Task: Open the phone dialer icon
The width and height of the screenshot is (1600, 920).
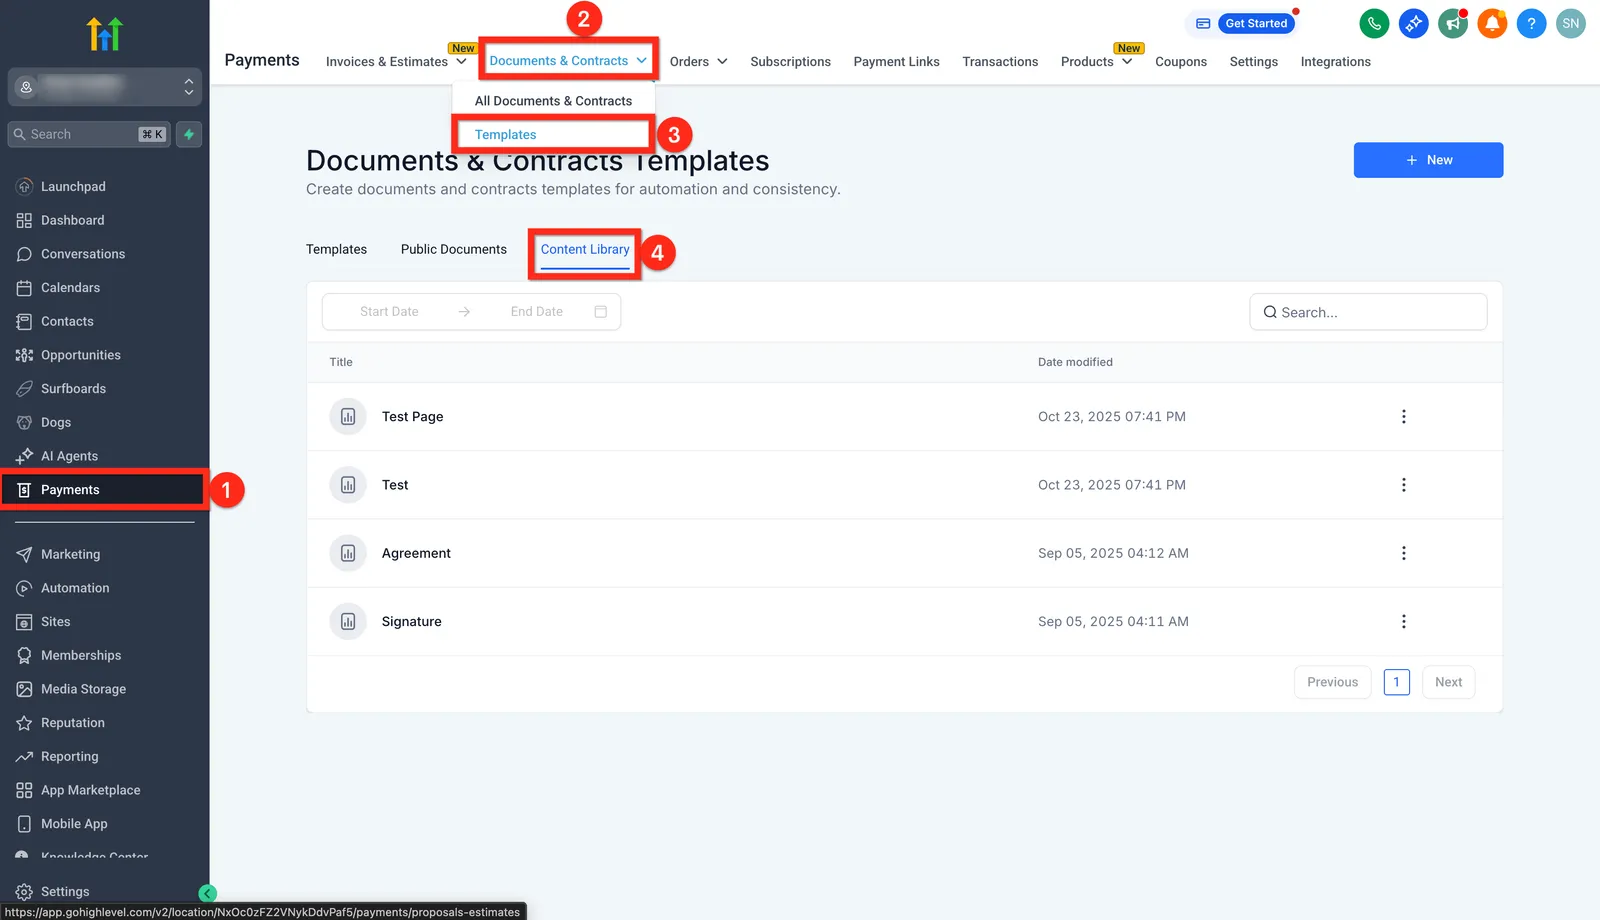Action: (1374, 23)
